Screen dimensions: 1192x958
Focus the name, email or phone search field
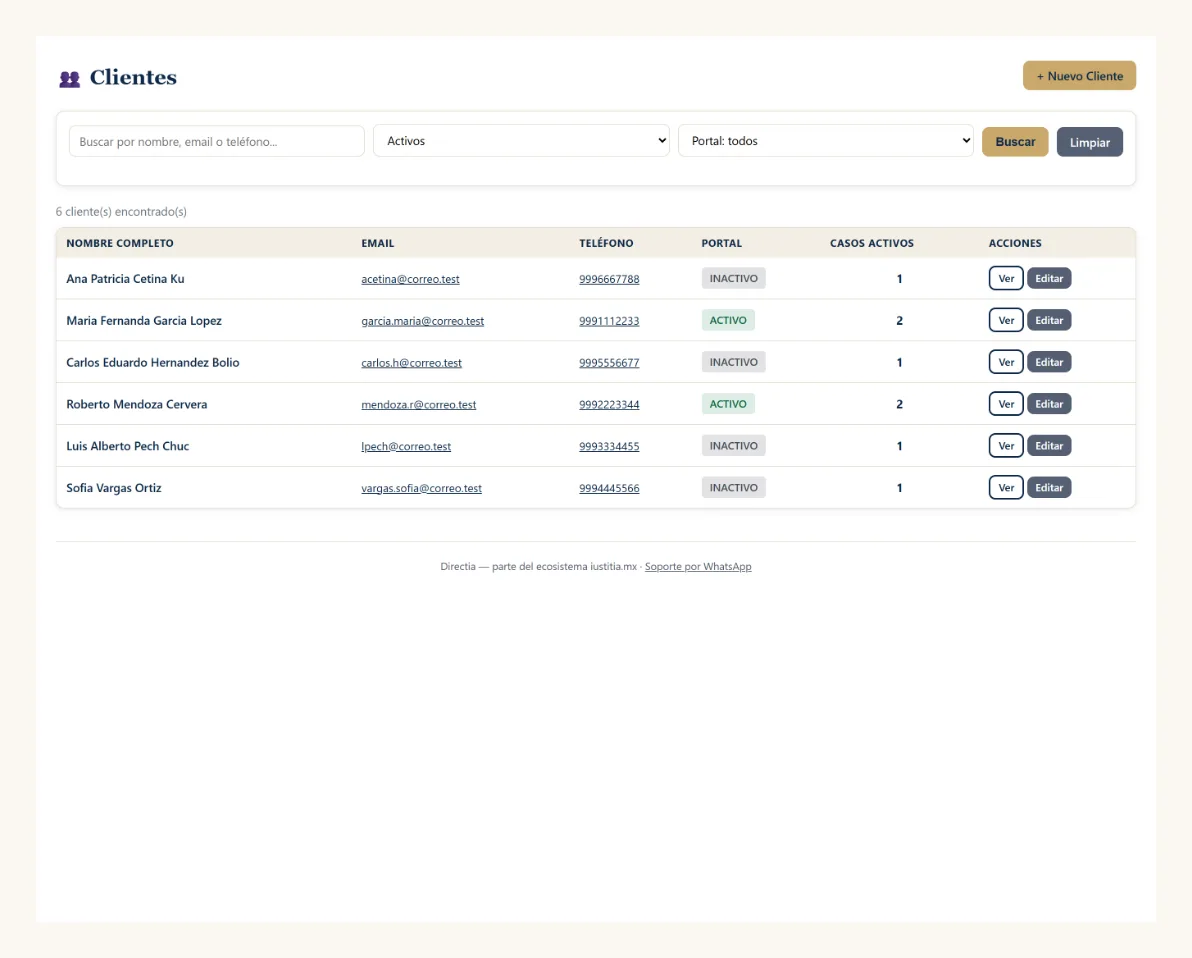pyautogui.click(x=217, y=141)
